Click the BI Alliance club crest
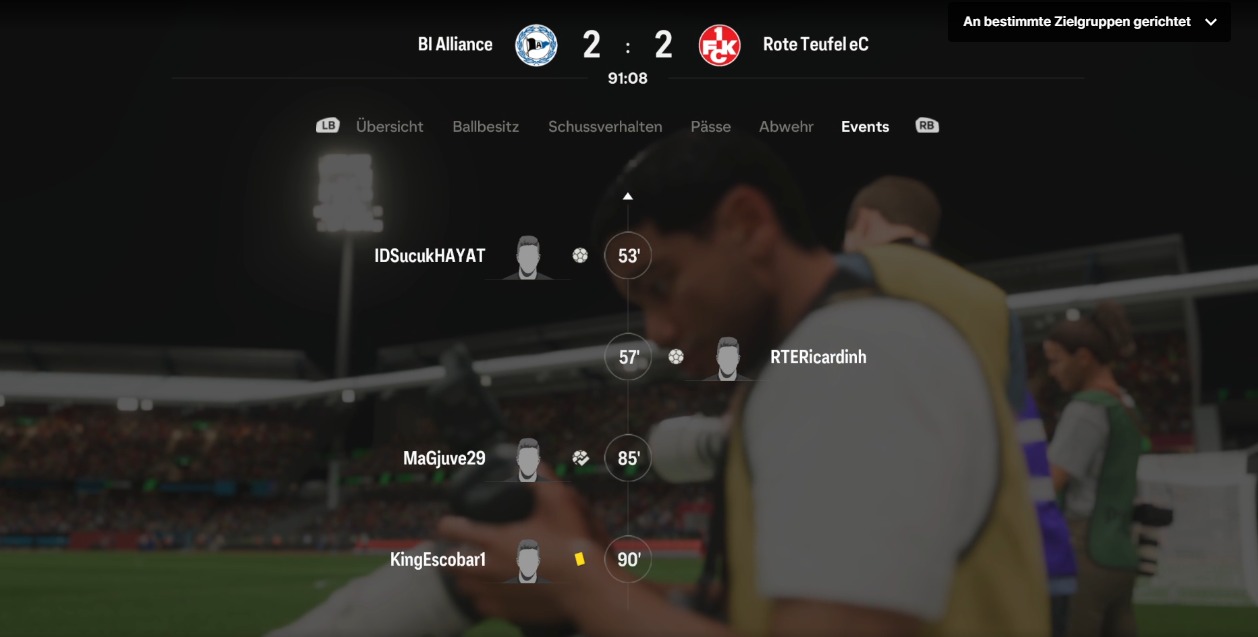Image resolution: width=1258 pixels, height=637 pixels. [536, 45]
